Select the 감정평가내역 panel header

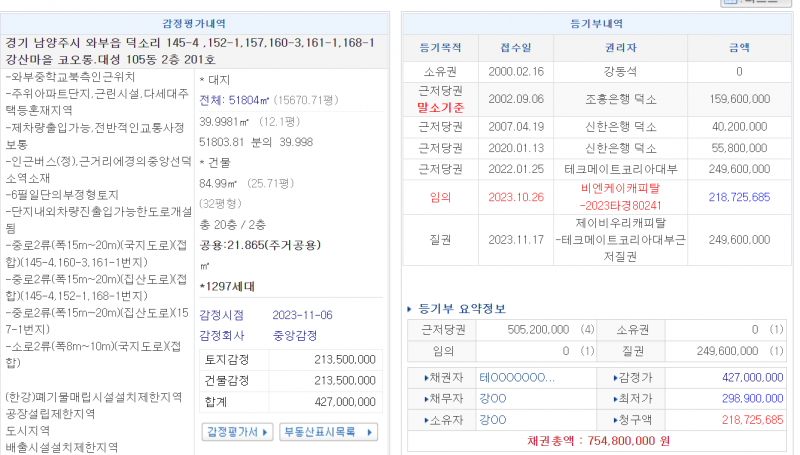click(x=193, y=22)
